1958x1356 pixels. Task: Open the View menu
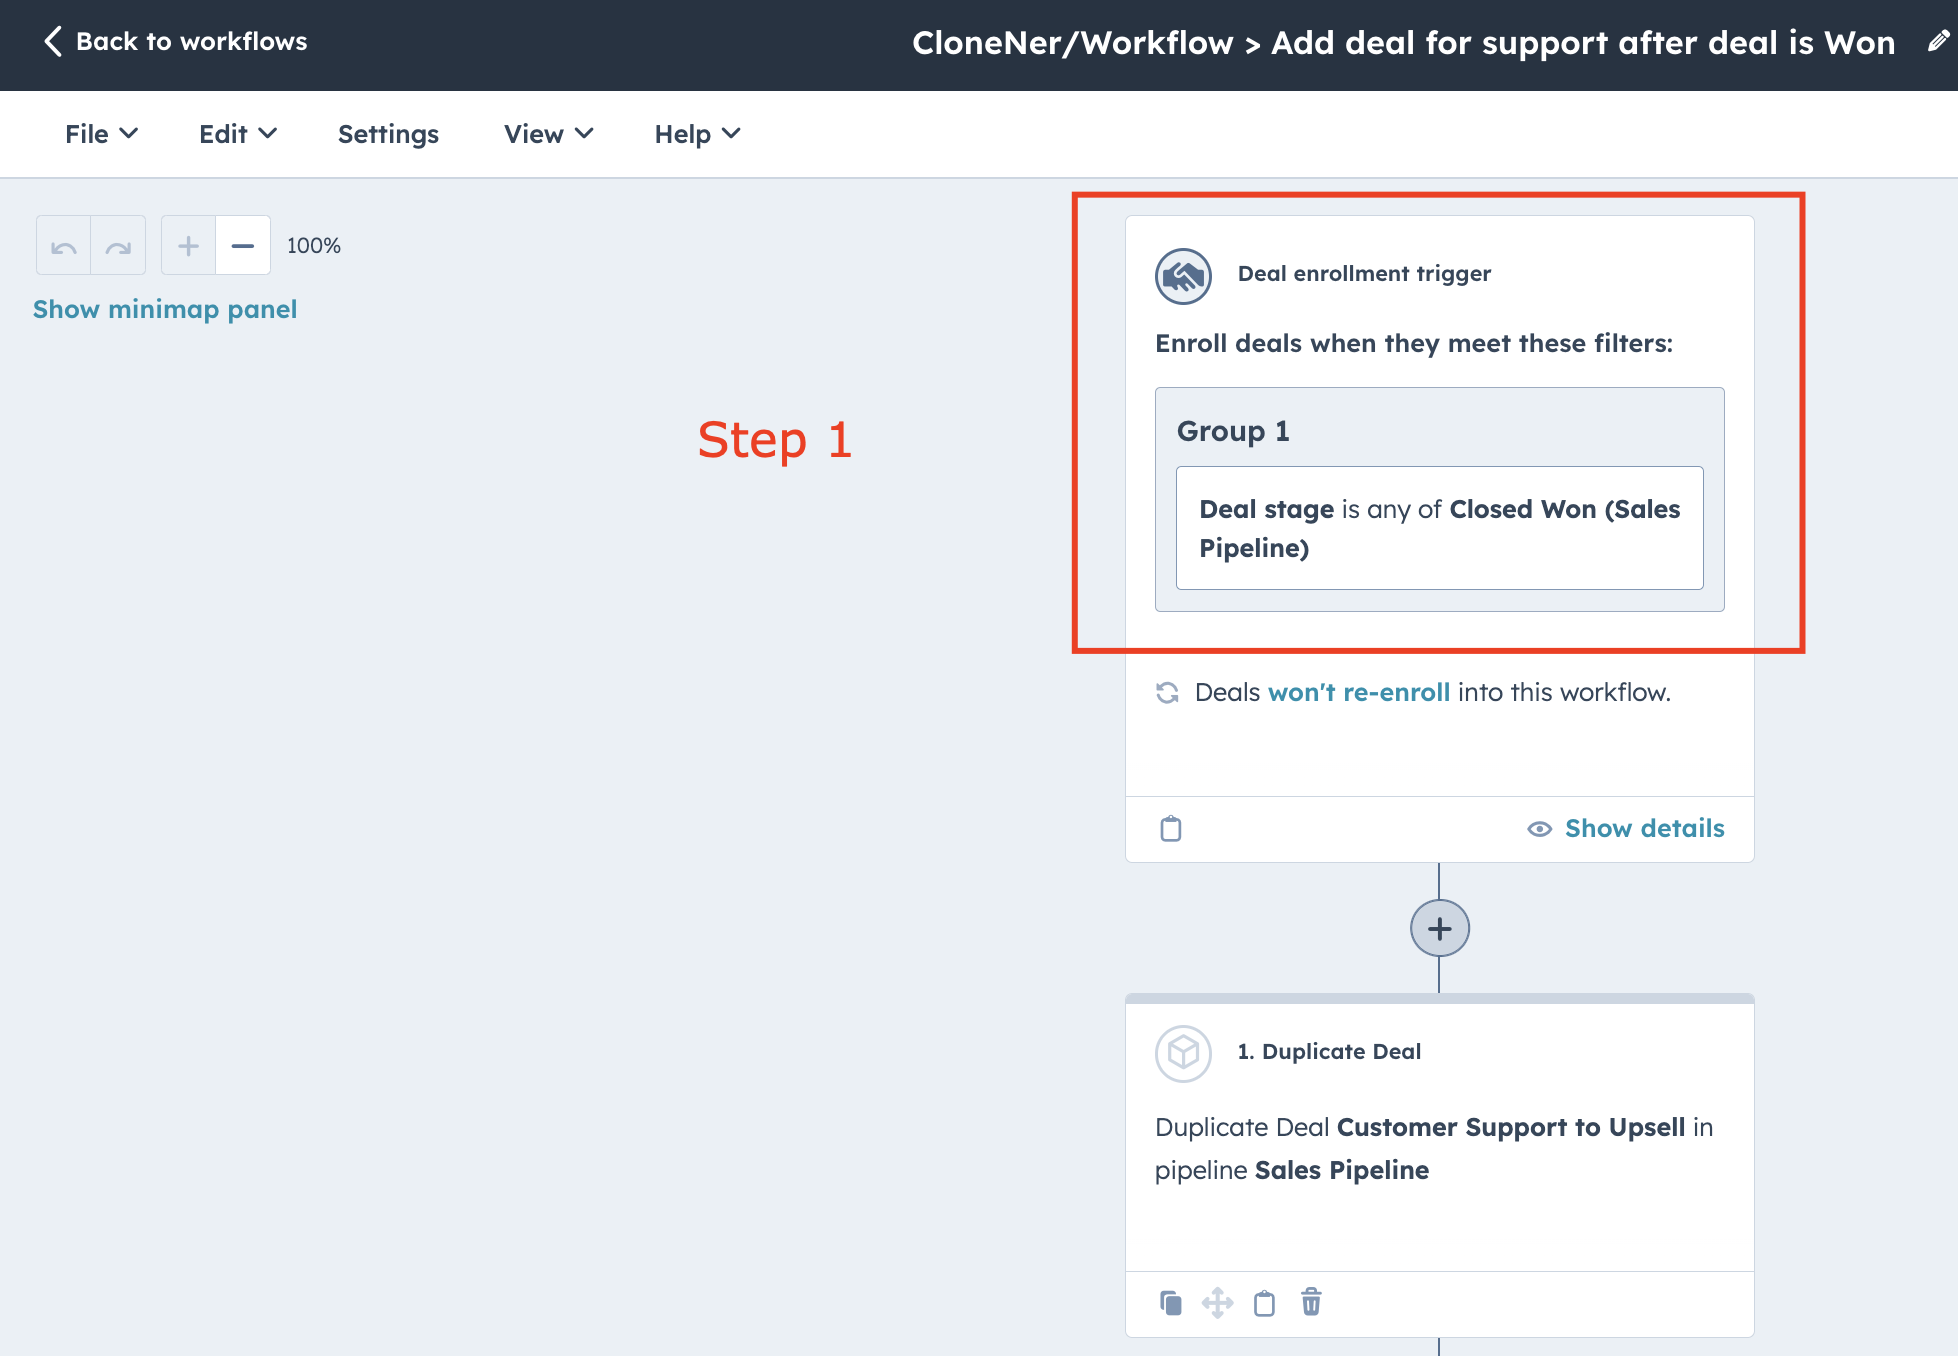point(549,134)
